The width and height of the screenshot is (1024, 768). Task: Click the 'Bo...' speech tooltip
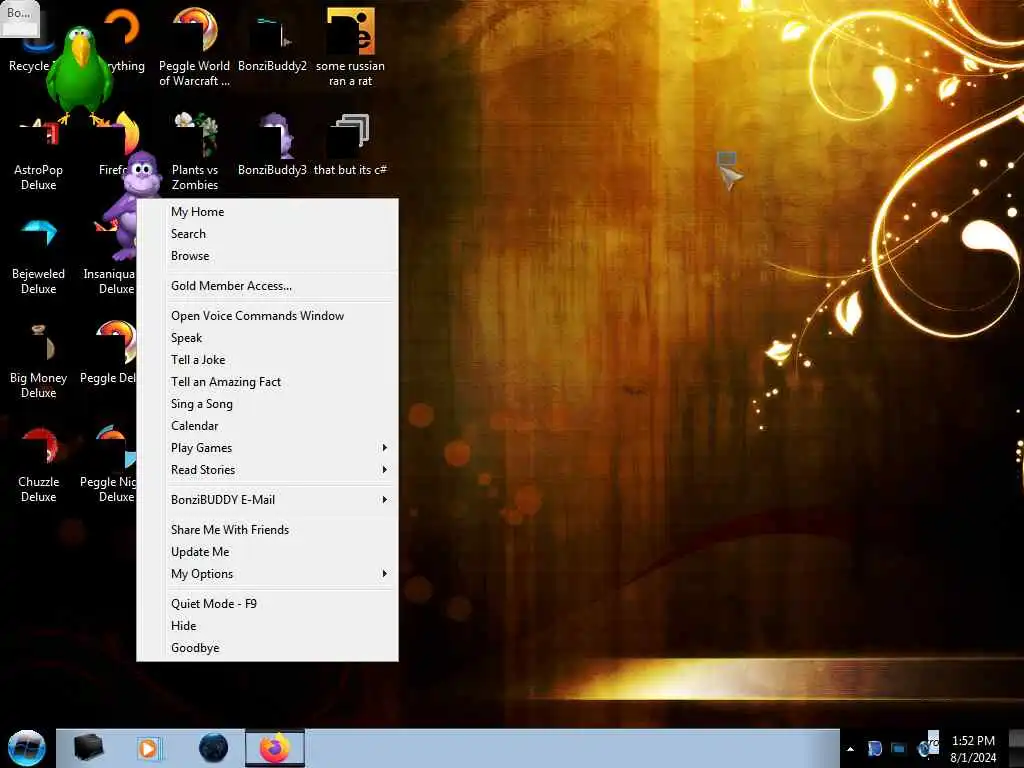[x=20, y=18]
